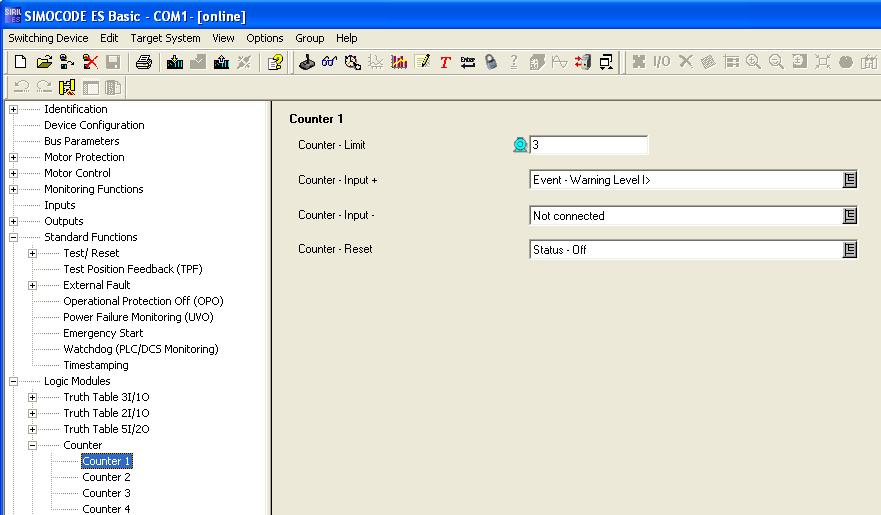The height and width of the screenshot is (515, 881).
Task: Expand Truth Table 5I/2O node
Action: pos(33,430)
